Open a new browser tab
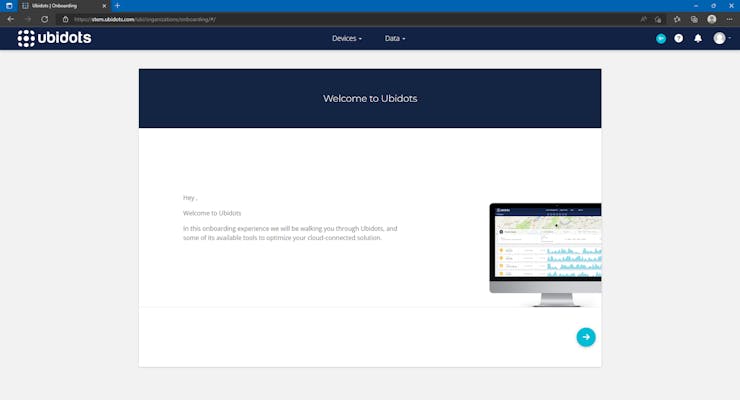 (x=118, y=6)
